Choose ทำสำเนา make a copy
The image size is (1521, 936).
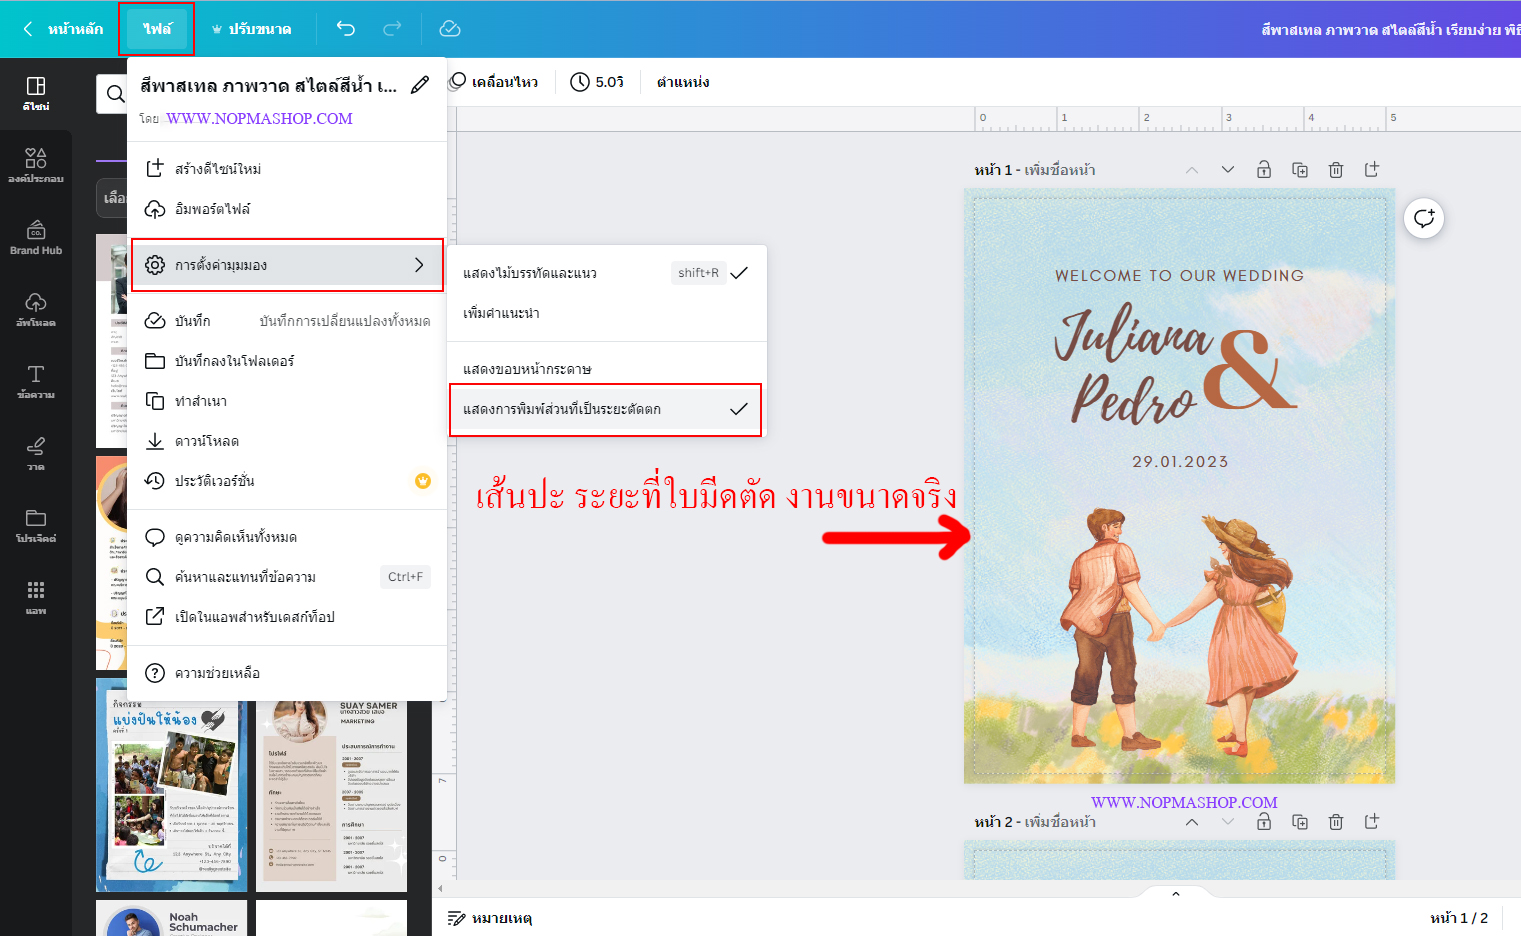tap(287, 401)
